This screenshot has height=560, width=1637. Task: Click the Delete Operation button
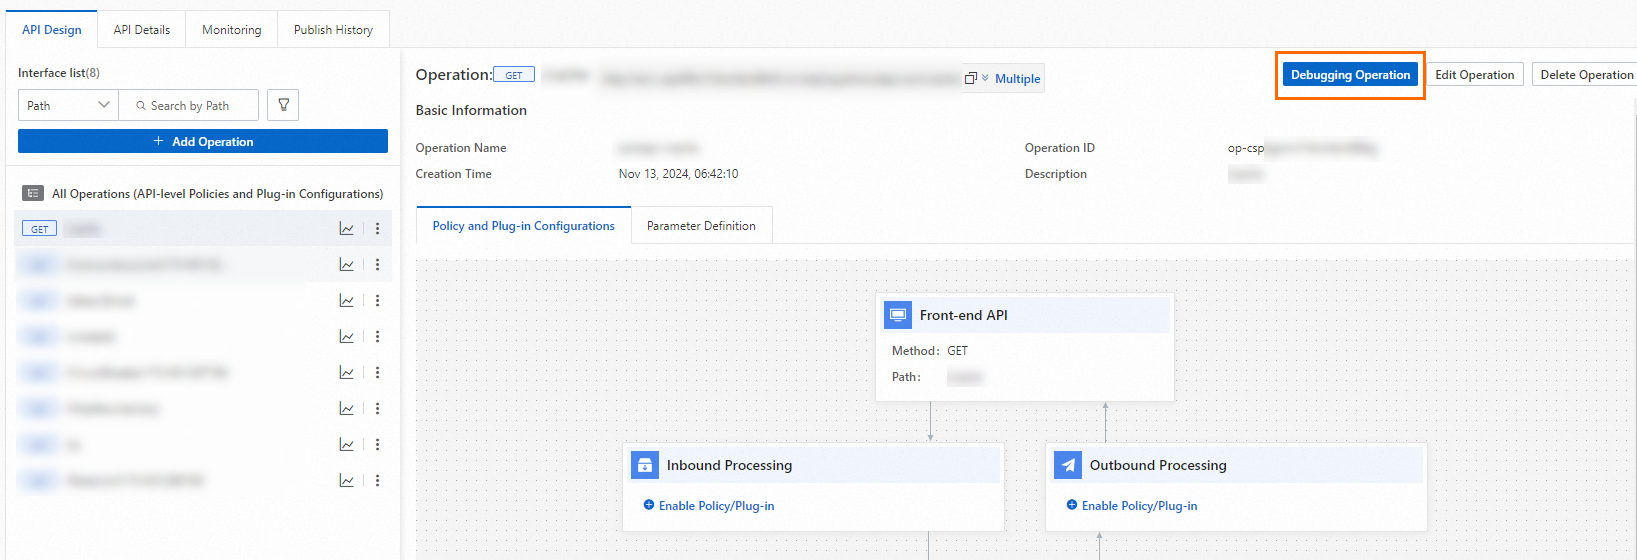pyautogui.click(x=1587, y=75)
